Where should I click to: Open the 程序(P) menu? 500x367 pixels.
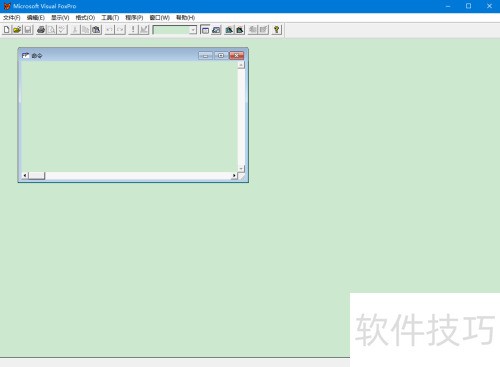(134, 18)
